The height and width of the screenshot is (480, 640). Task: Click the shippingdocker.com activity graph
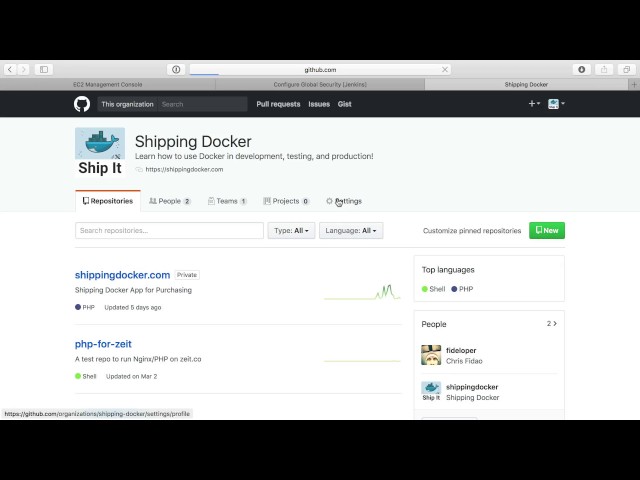pyautogui.click(x=362, y=292)
